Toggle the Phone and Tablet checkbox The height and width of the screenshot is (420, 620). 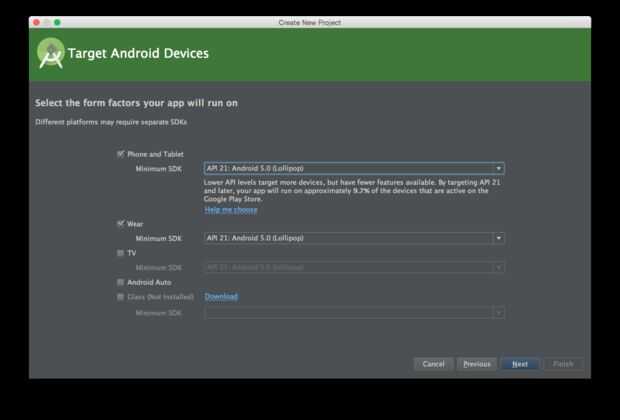(121, 154)
